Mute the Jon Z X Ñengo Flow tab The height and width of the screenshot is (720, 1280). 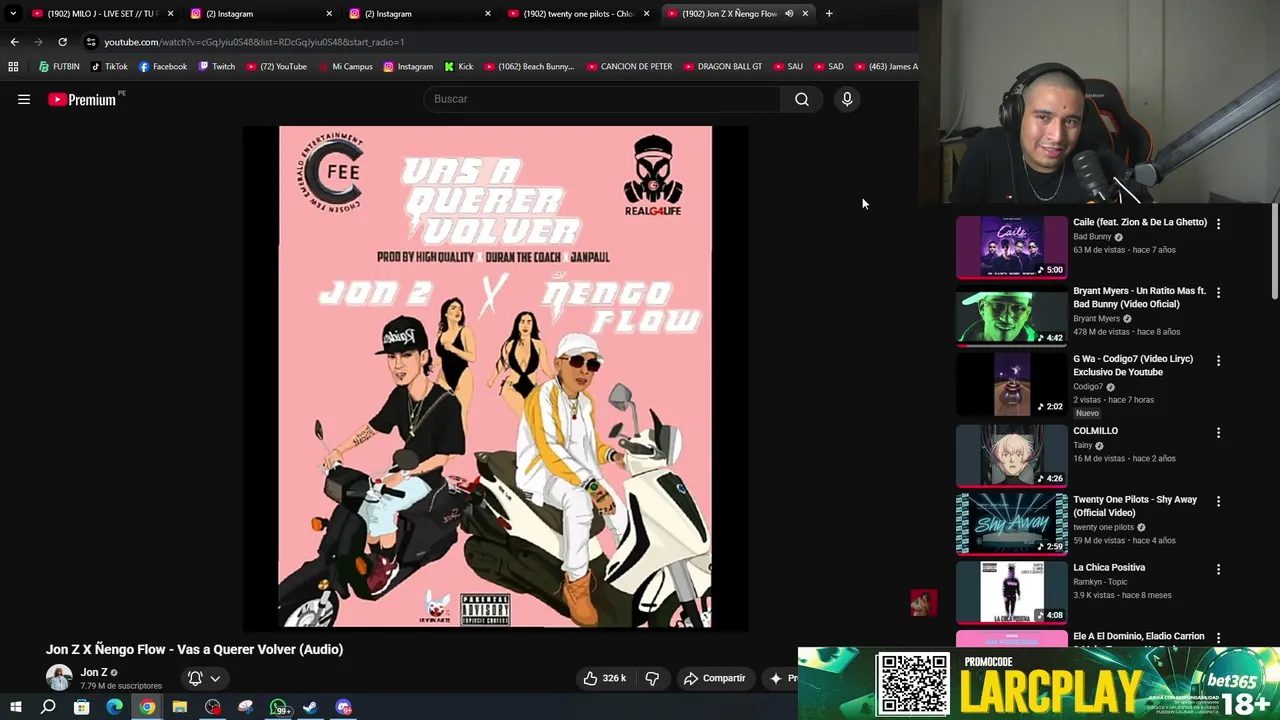tap(789, 14)
